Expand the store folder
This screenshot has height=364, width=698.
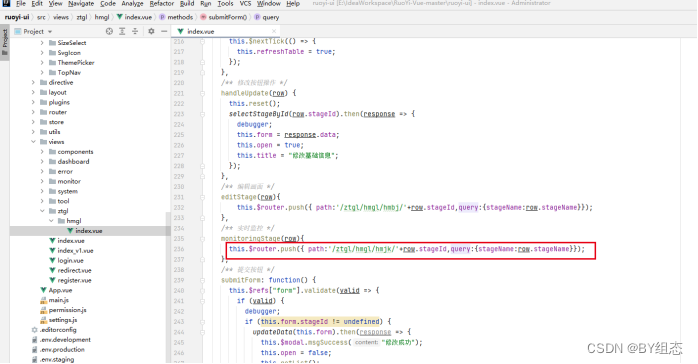point(33,121)
